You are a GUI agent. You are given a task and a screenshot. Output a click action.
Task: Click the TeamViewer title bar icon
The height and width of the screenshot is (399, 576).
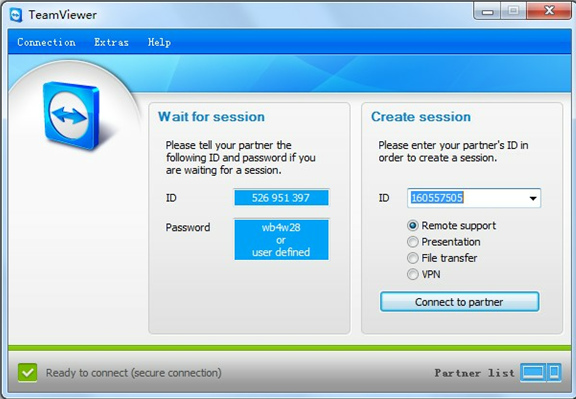tap(16, 15)
